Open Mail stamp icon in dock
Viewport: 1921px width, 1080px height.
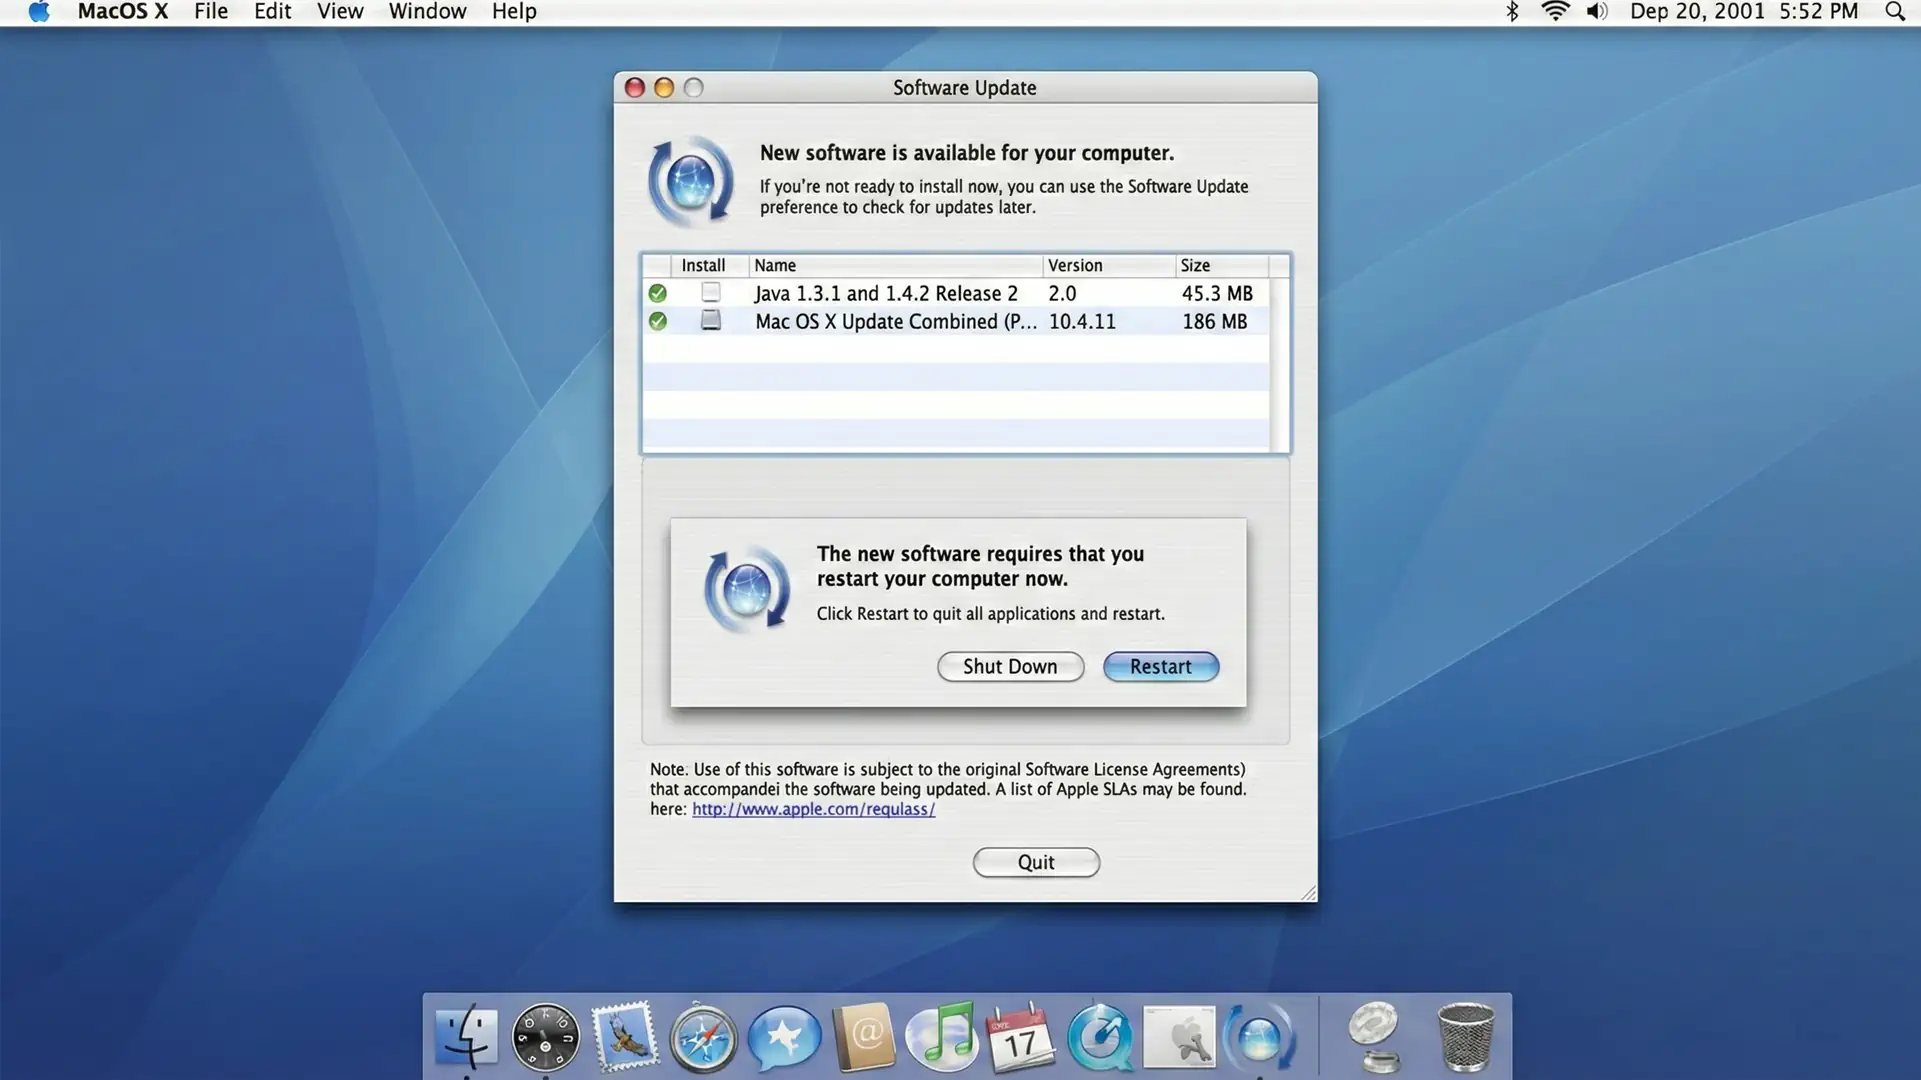click(x=625, y=1035)
